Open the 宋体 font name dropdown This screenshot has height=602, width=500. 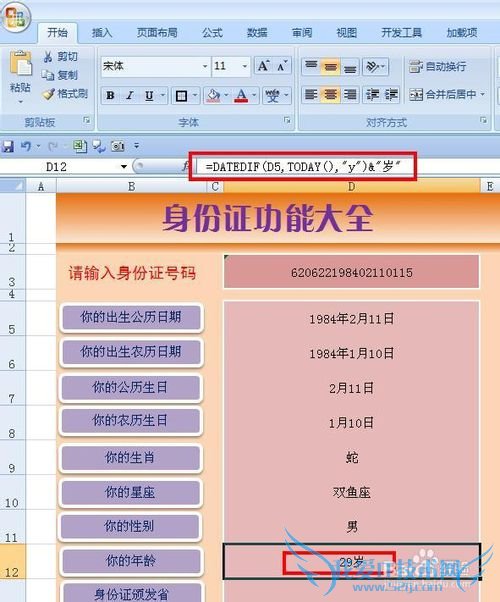[205, 66]
